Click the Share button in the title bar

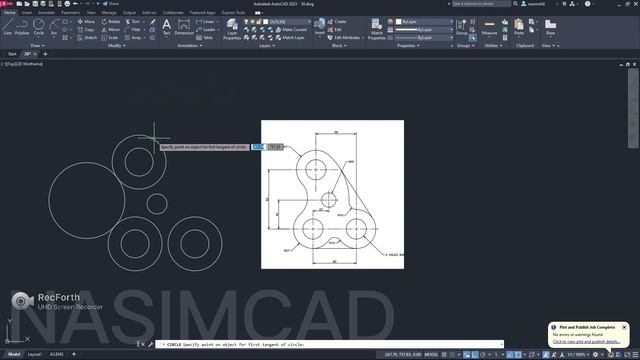110,4
